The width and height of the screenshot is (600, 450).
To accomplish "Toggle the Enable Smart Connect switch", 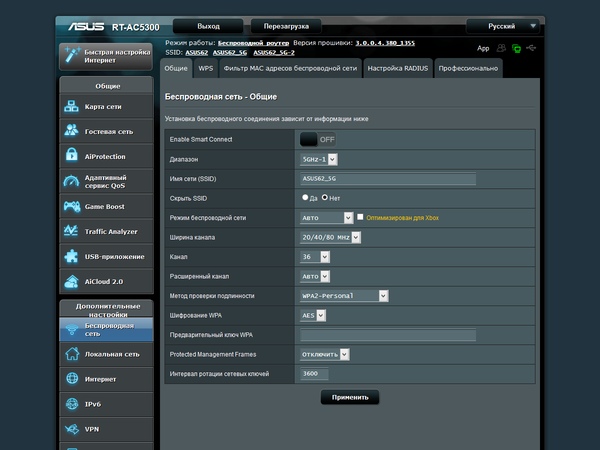I will coord(318,139).
